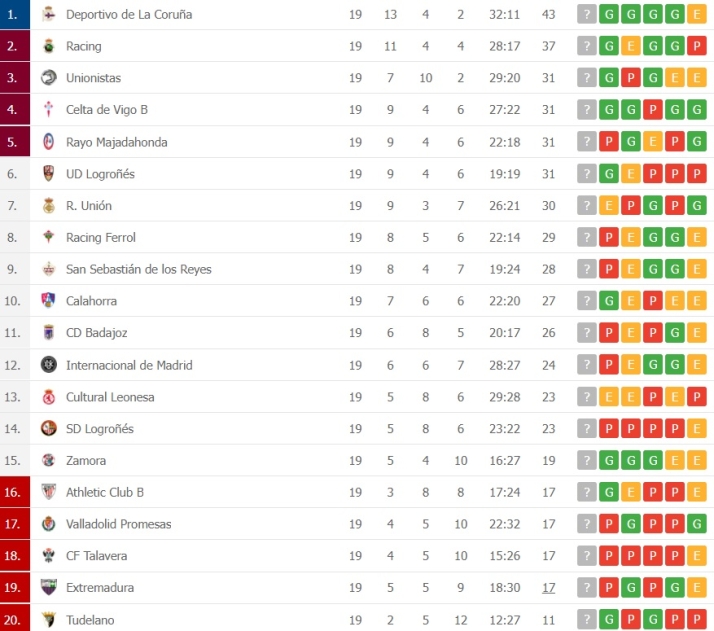Click Deportivo's orange E form badge

tap(697, 15)
